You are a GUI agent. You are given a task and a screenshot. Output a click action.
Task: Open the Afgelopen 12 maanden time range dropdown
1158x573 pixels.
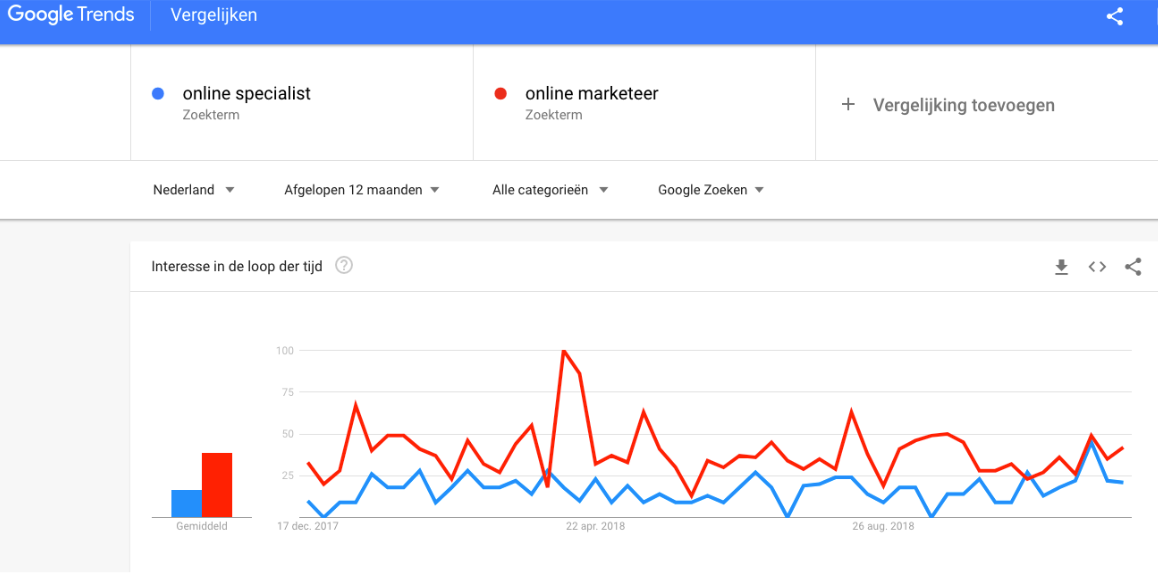click(x=362, y=190)
